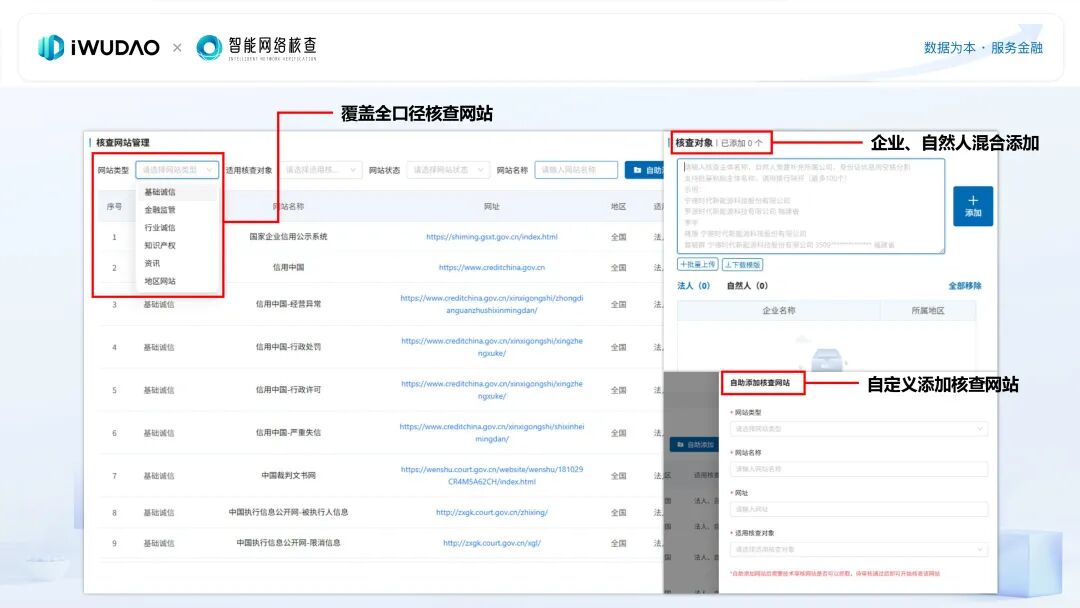Click the 批量上传 button
This screenshot has width=1080, height=608.
click(x=698, y=264)
